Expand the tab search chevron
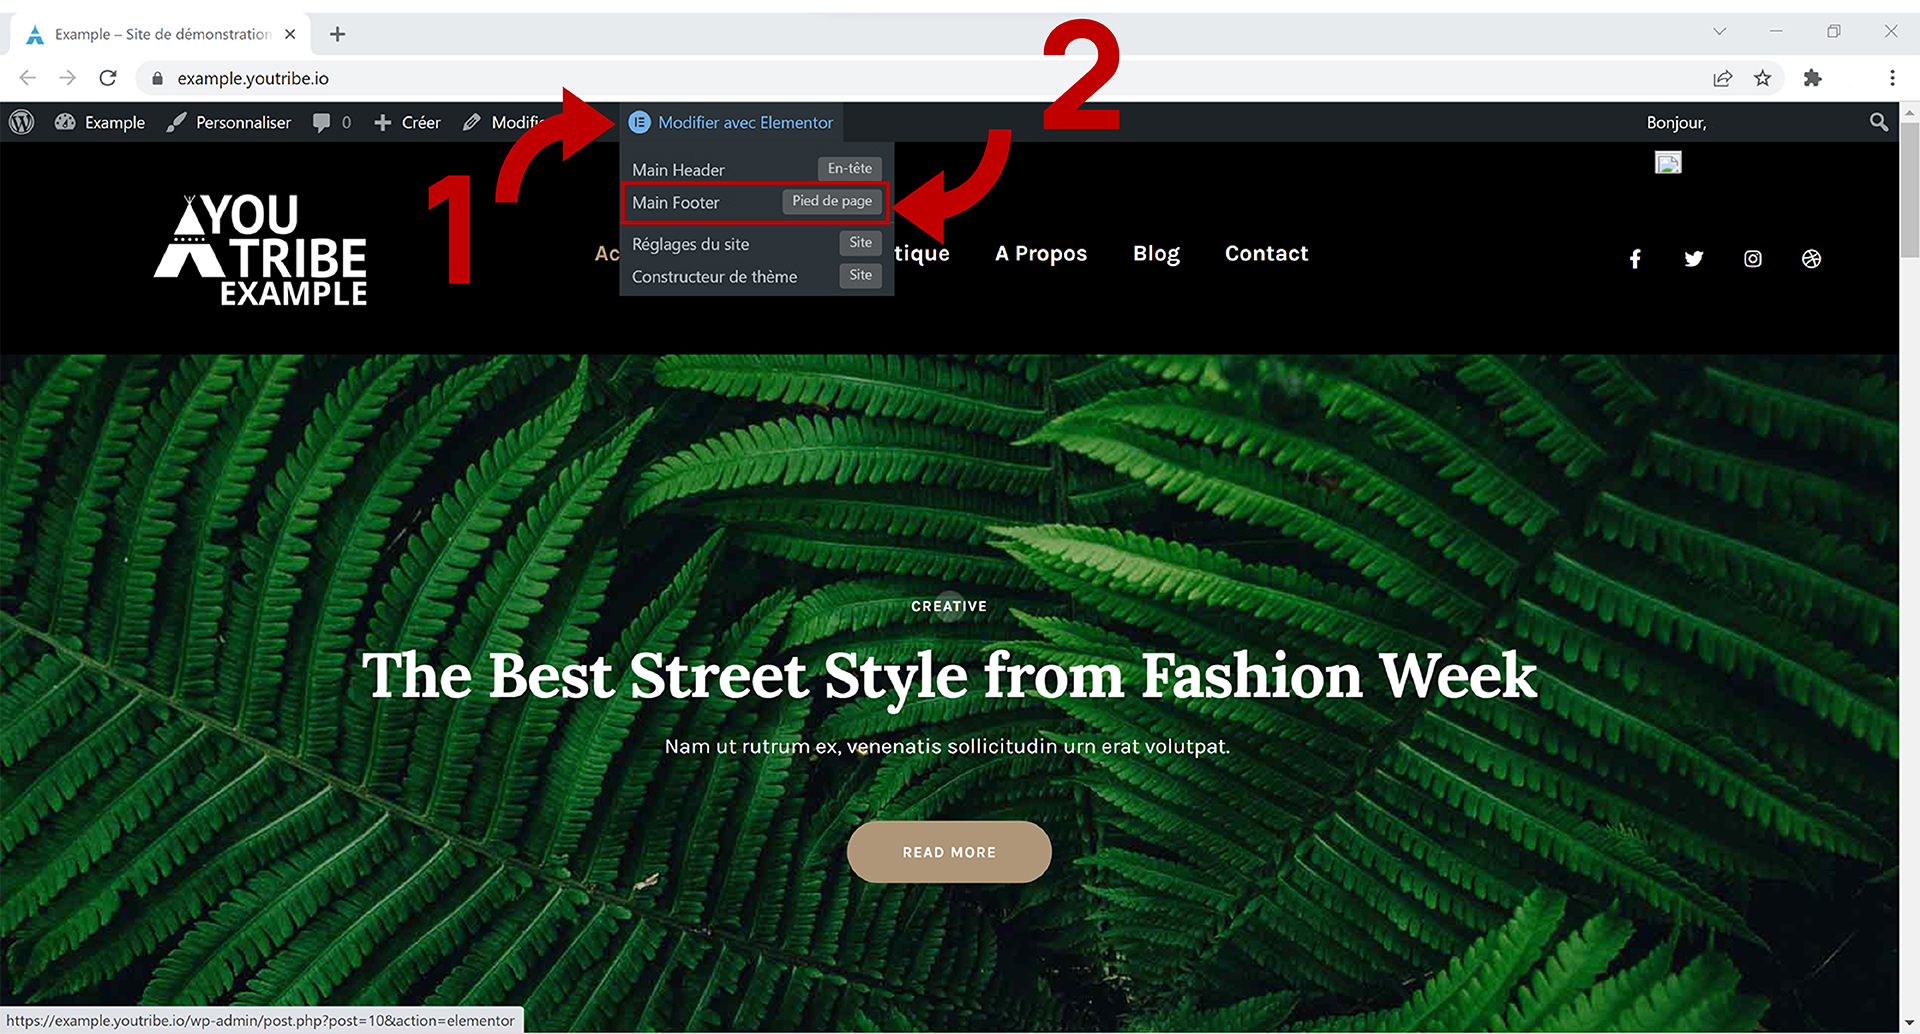This screenshot has height=1034, width=1920. point(1719,32)
